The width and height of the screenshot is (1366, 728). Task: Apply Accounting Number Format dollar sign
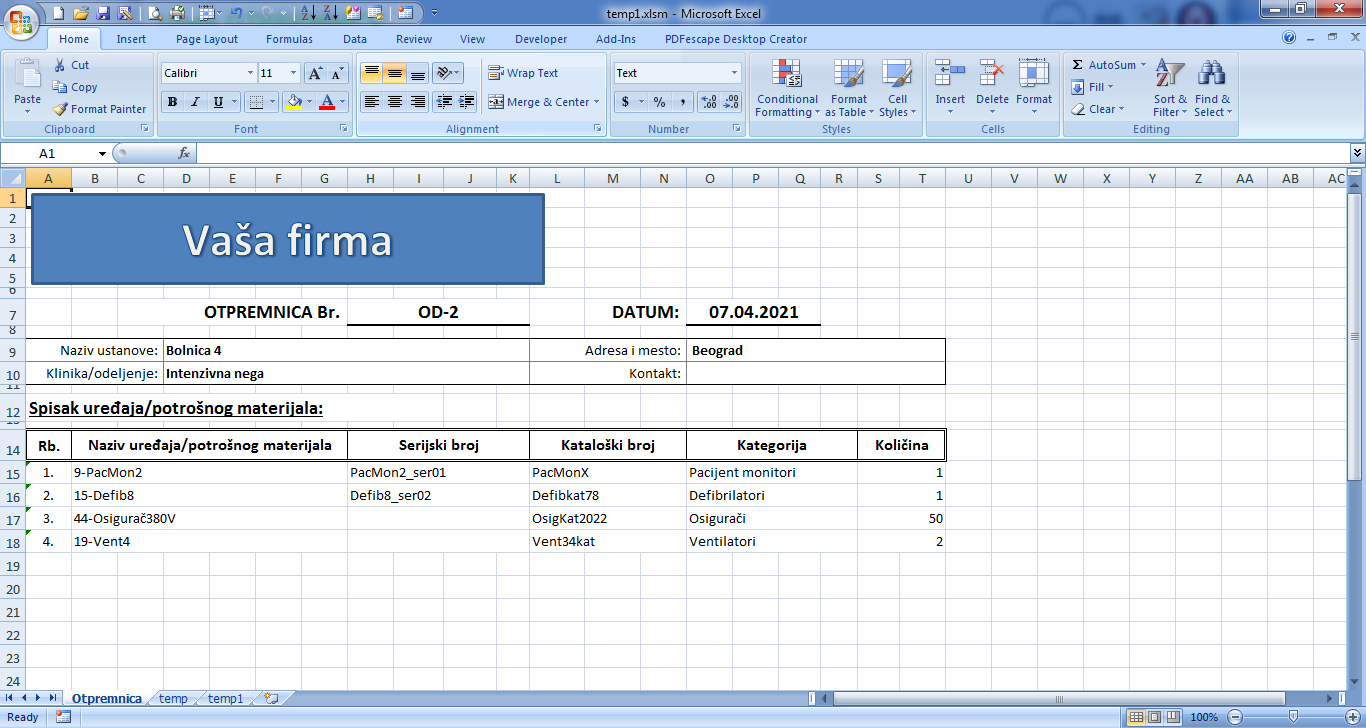tap(626, 102)
